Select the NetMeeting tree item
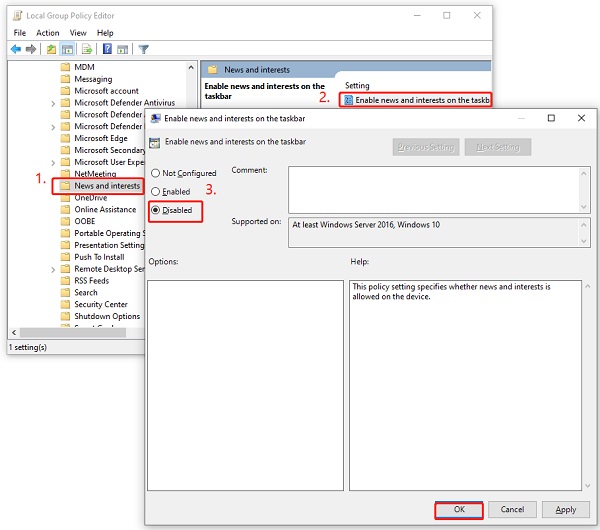 (95, 174)
